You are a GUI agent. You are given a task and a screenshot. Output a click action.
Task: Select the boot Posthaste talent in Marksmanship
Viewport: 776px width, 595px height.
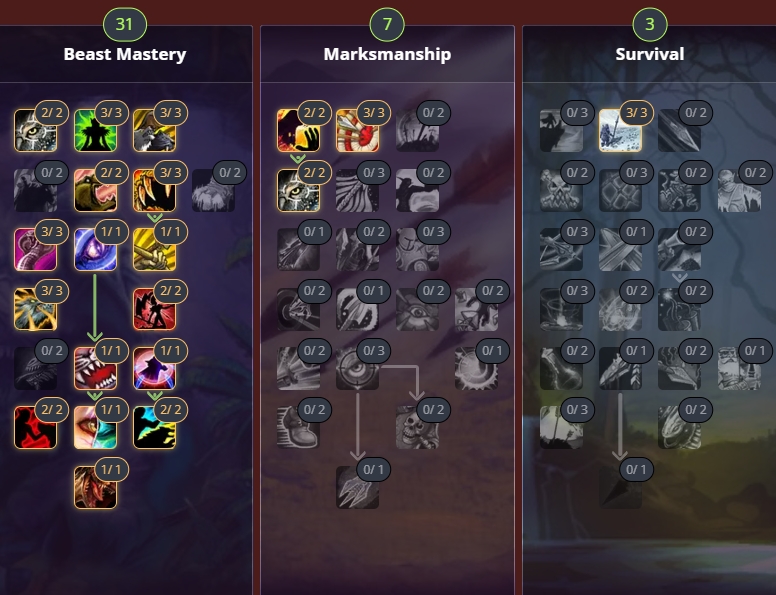pyautogui.click(x=298, y=428)
